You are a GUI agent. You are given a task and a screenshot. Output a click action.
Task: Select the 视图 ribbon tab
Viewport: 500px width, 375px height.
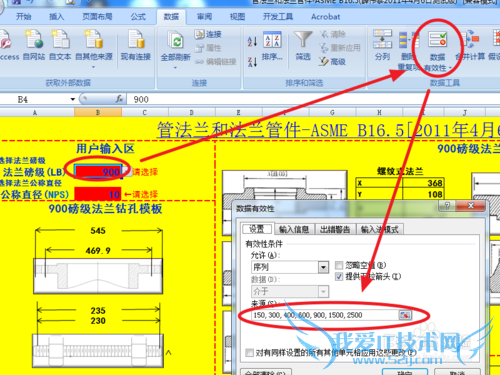[x=237, y=17]
